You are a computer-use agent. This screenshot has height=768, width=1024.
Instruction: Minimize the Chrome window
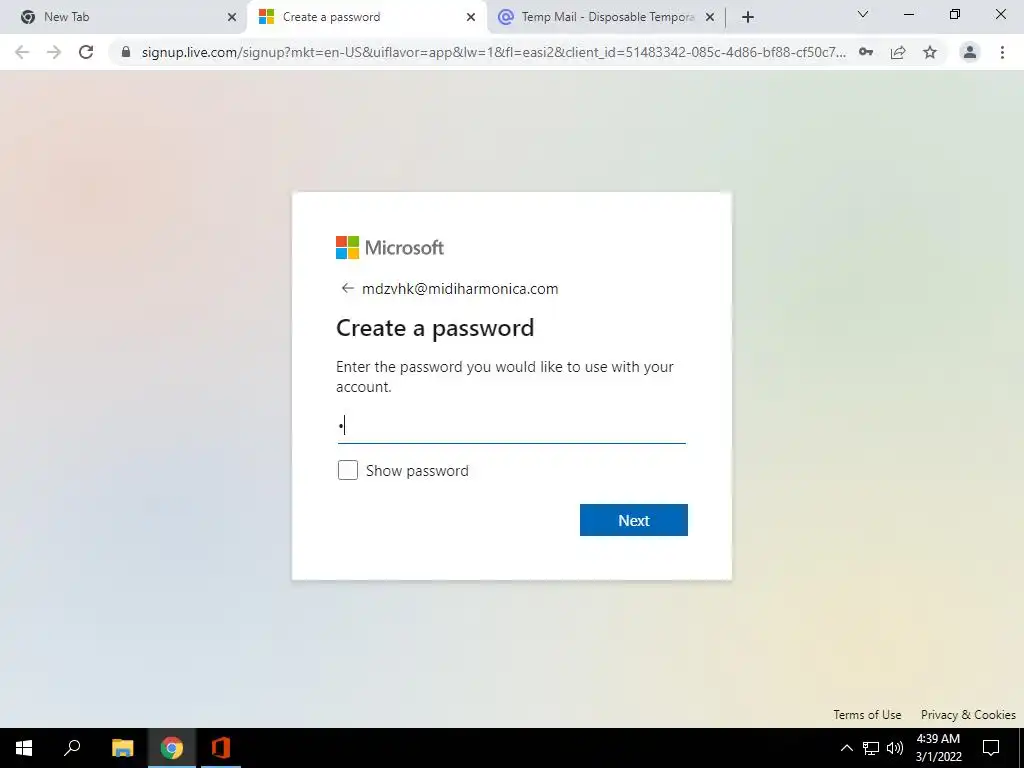point(908,14)
